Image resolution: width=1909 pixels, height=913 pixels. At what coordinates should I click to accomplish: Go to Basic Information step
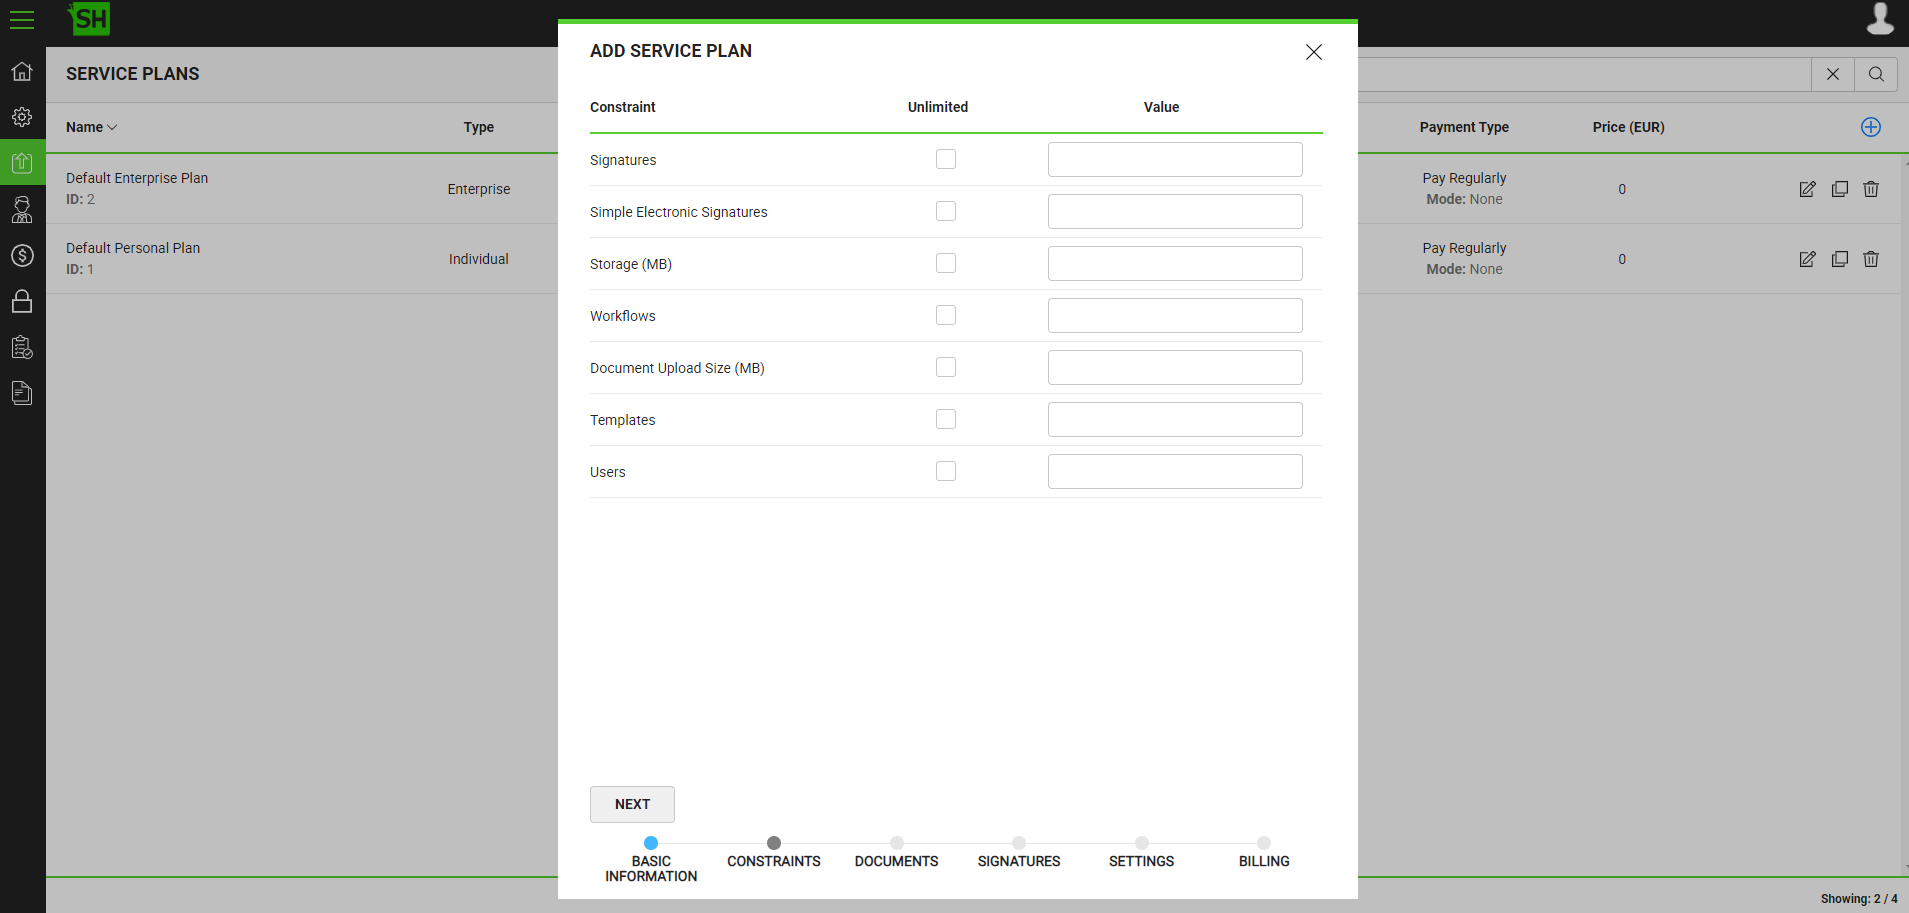[x=651, y=860]
